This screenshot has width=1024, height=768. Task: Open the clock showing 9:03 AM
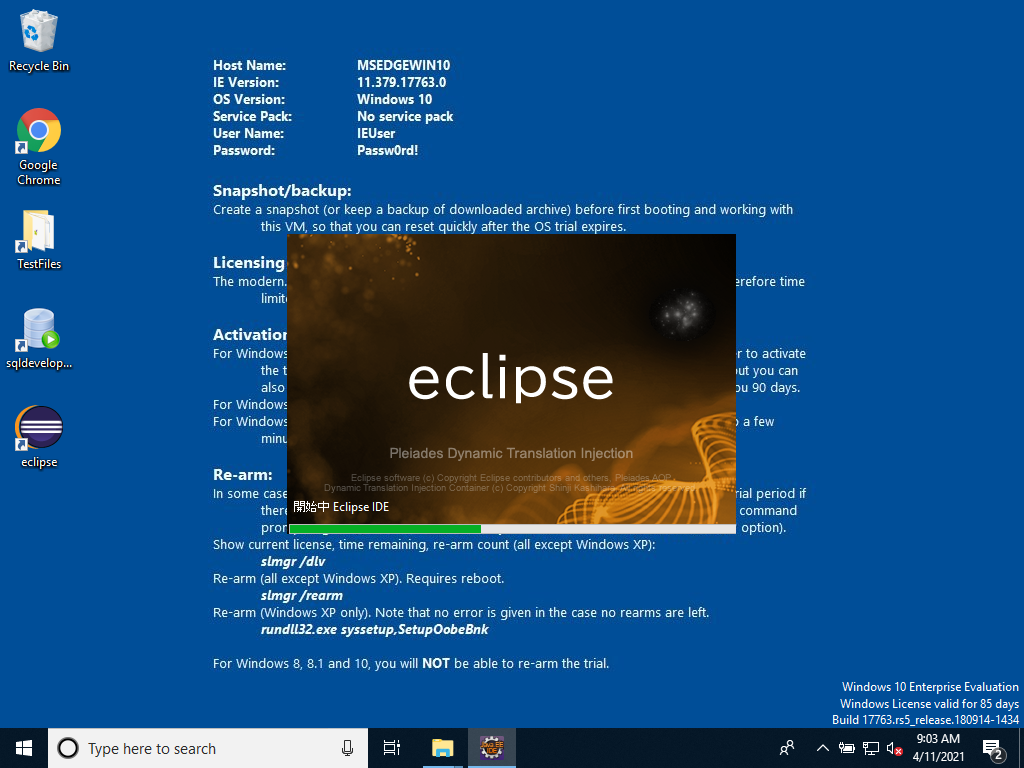tap(938, 748)
